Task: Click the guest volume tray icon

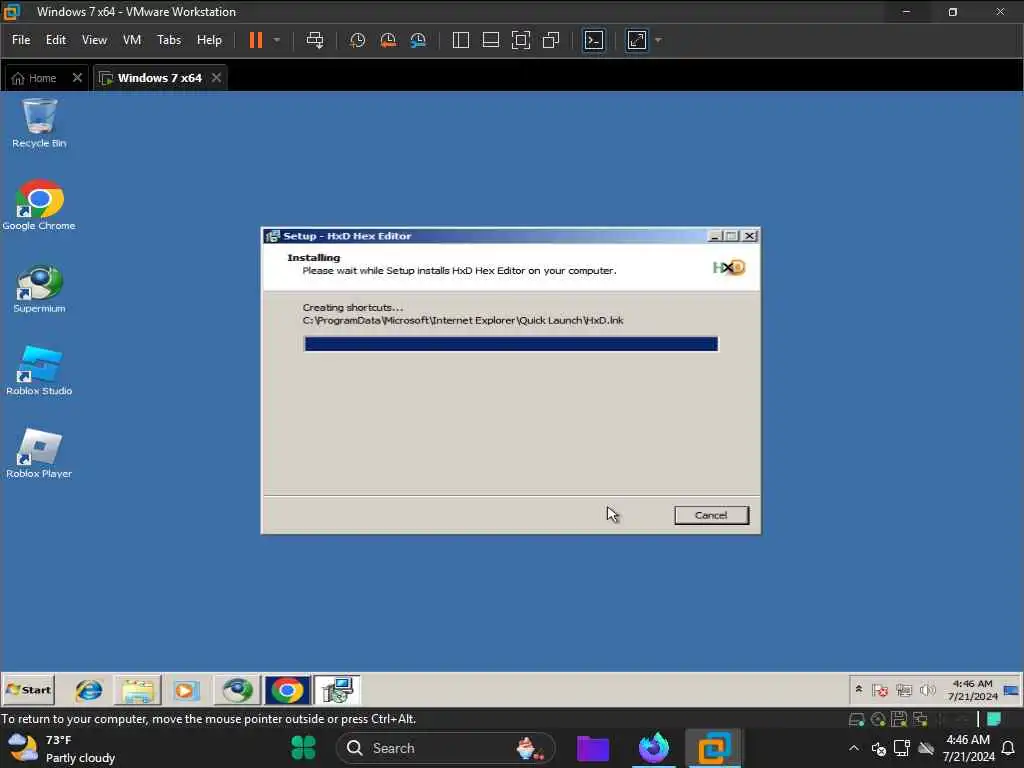Action: [x=927, y=690]
